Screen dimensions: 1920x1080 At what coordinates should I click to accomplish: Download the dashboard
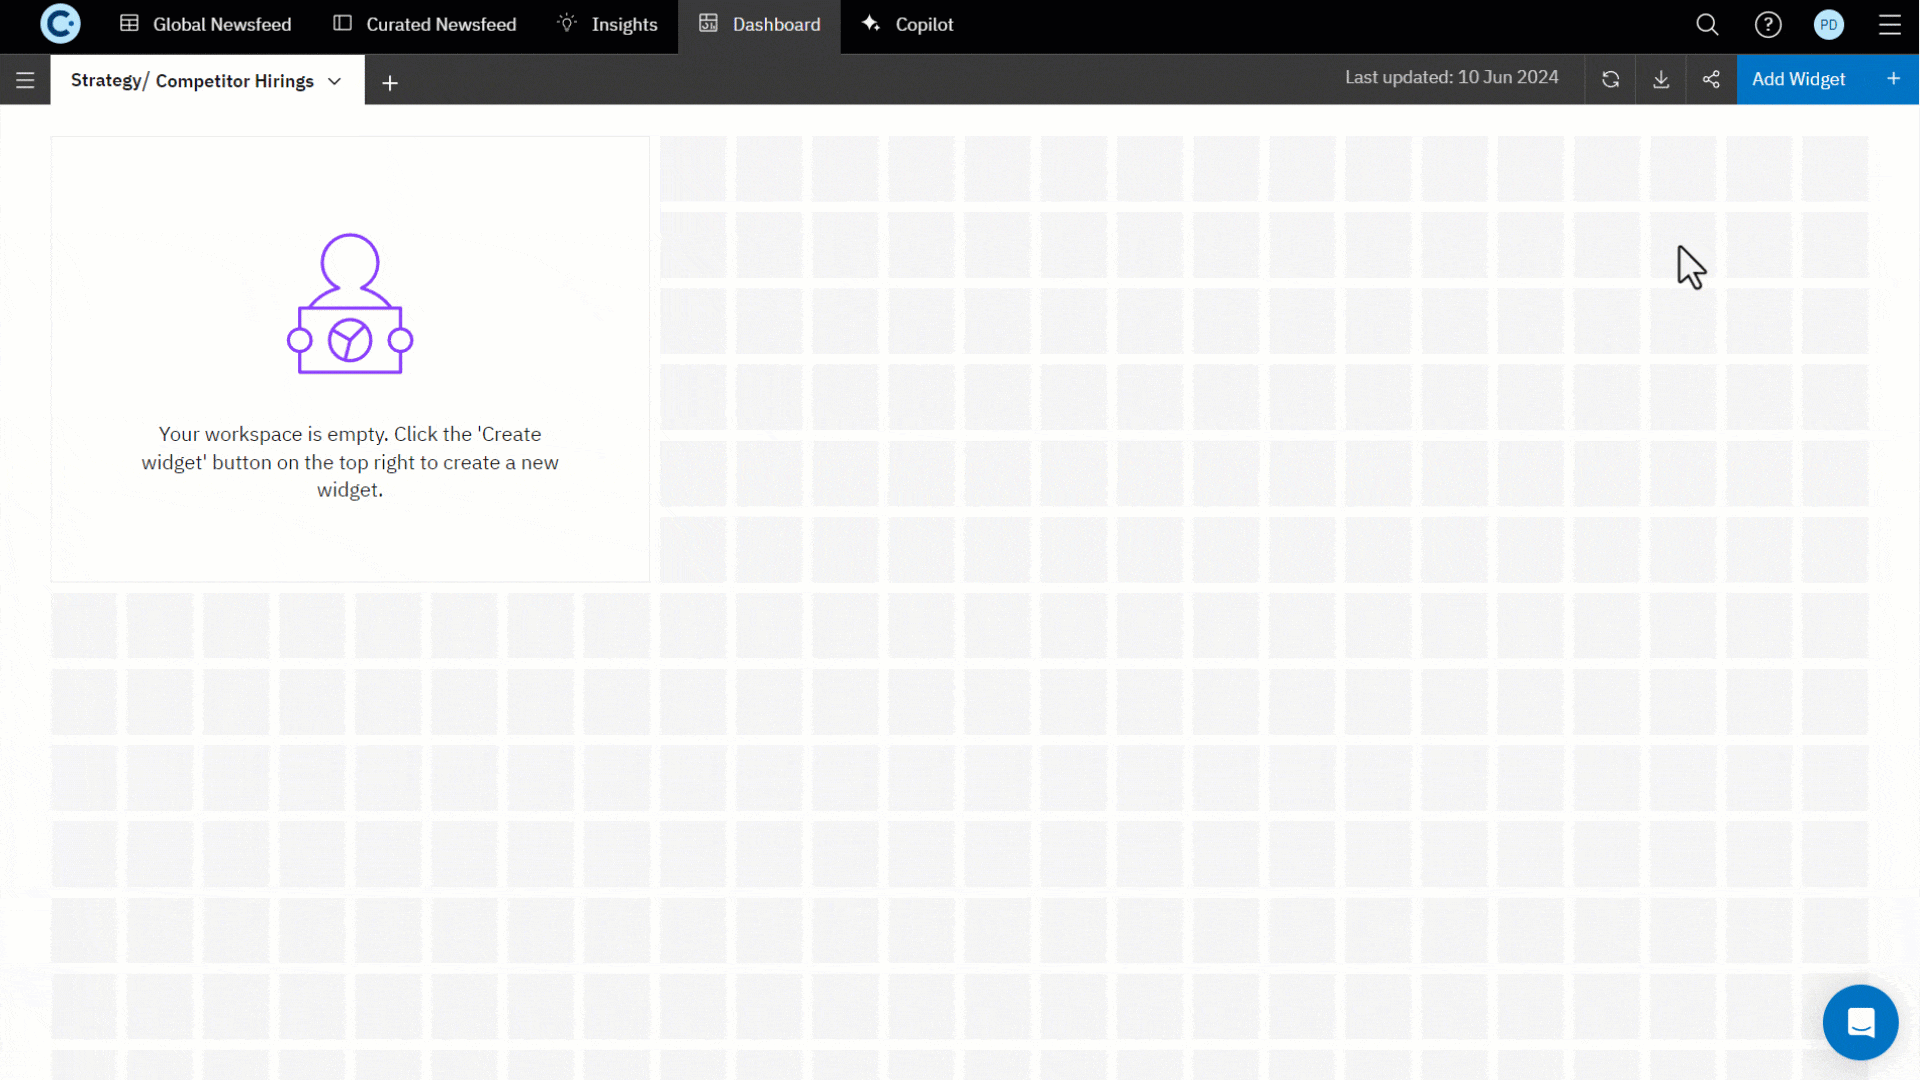[x=1661, y=80]
